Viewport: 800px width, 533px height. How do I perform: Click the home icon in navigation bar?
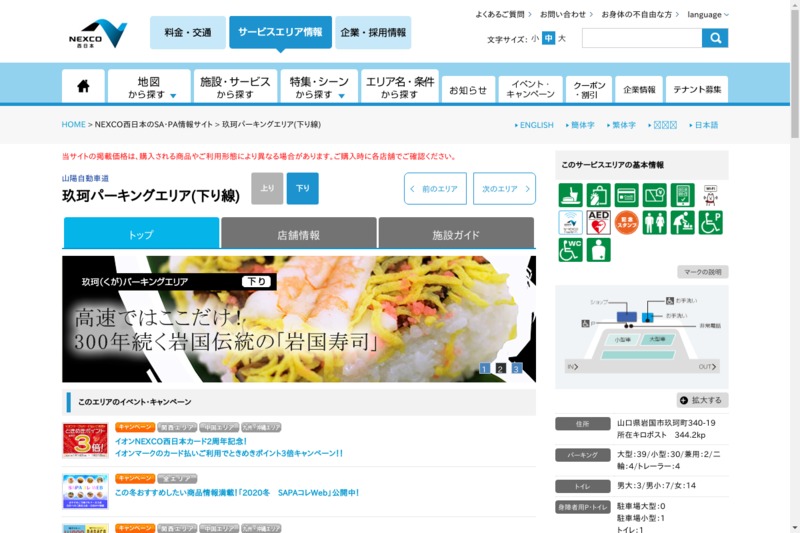point(83,87)
